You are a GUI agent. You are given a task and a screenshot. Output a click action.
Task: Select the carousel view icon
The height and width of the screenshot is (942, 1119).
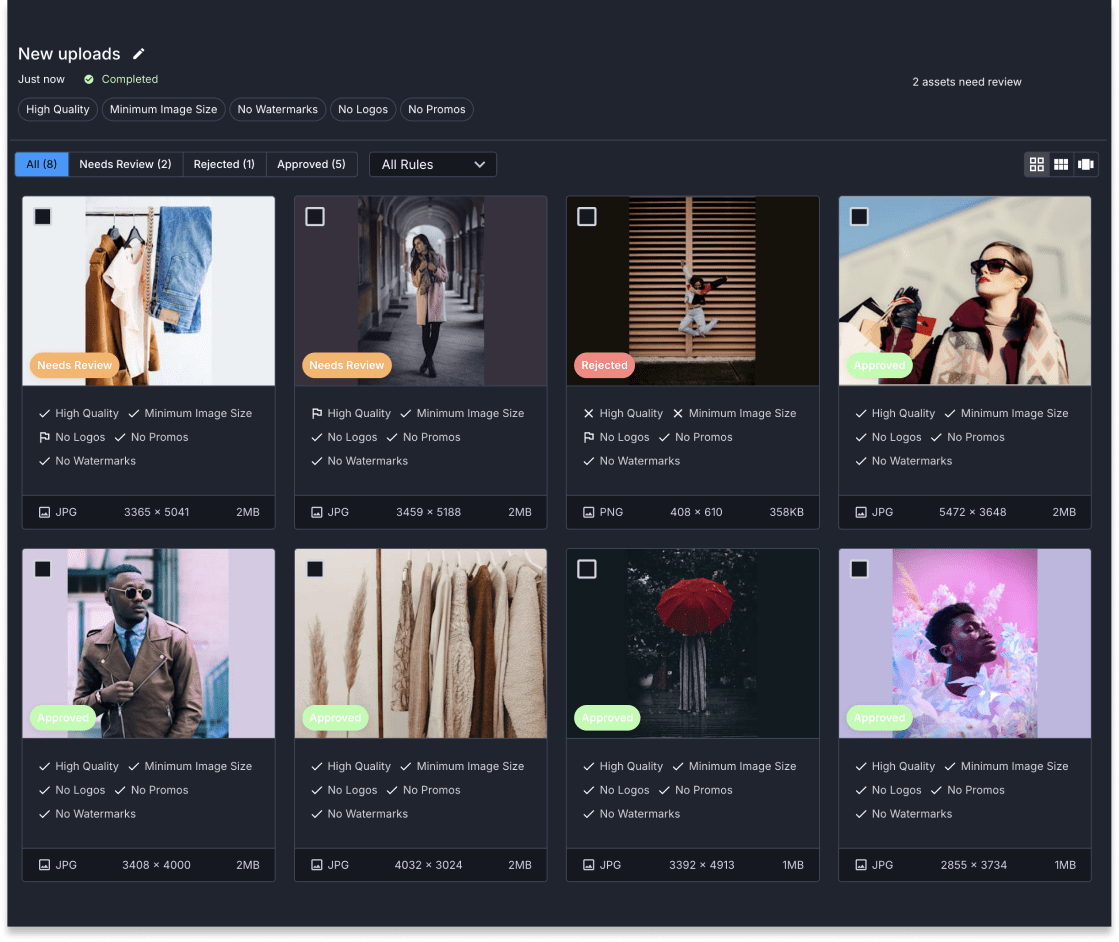click(1086, 164)
